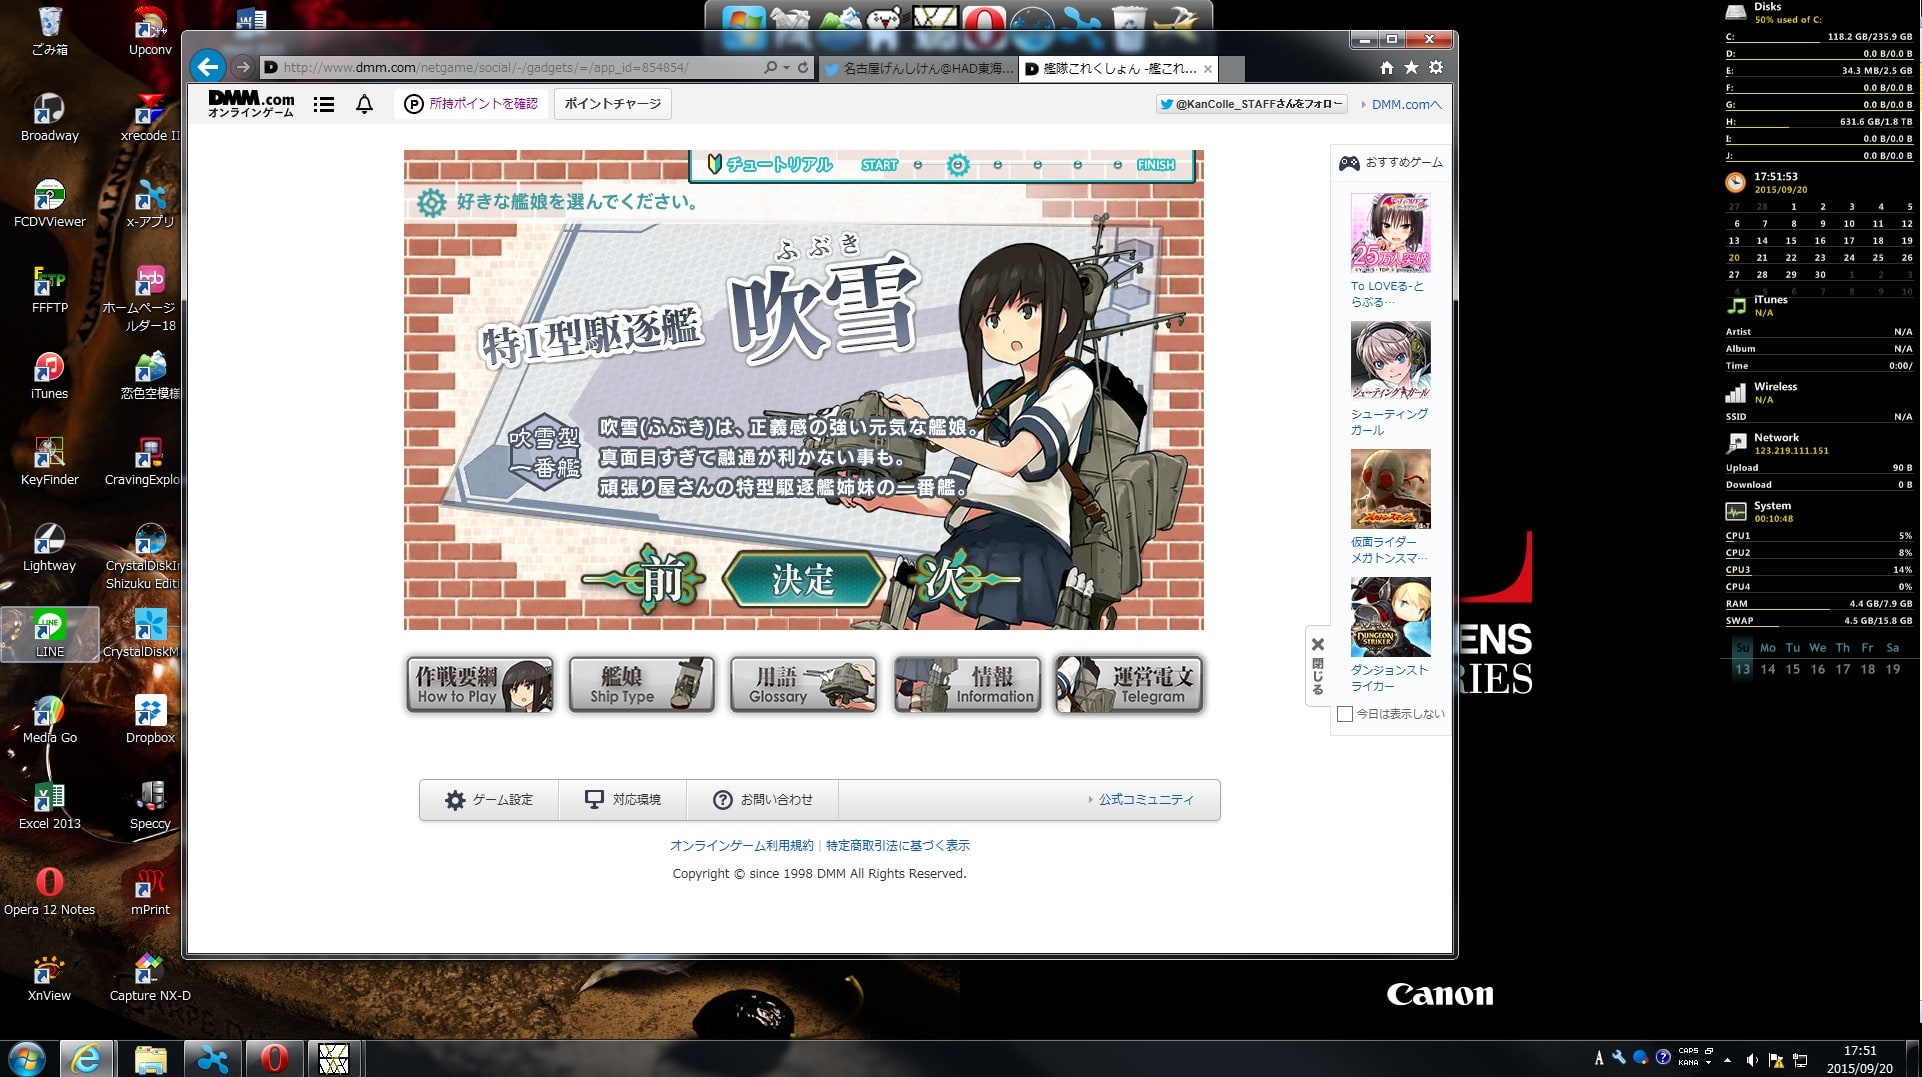Follow @KanColle_STAFF on Twitter button
1922x1077 pixels.
pyautogui.click(x=1251, y=104)
